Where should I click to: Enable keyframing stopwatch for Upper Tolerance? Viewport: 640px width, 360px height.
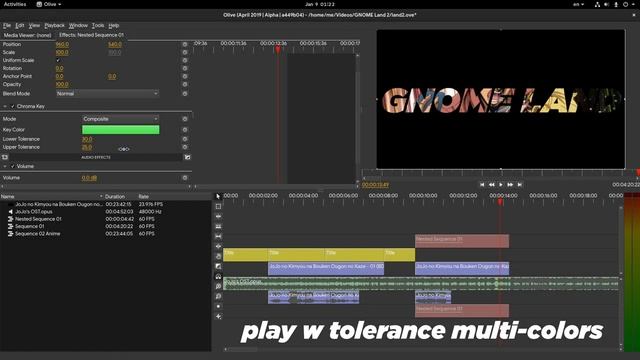[185, 147]
